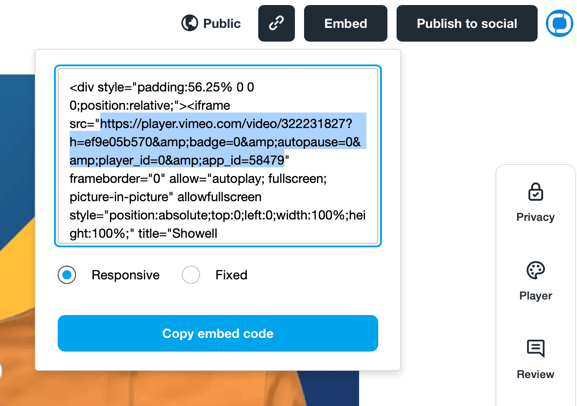
Task: Open the Player palette icon settings
Action: coord(535,271)
